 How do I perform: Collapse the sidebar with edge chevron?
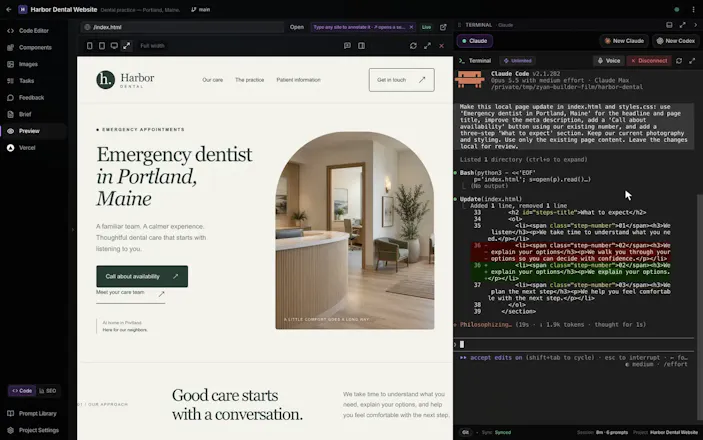(73, 230)
